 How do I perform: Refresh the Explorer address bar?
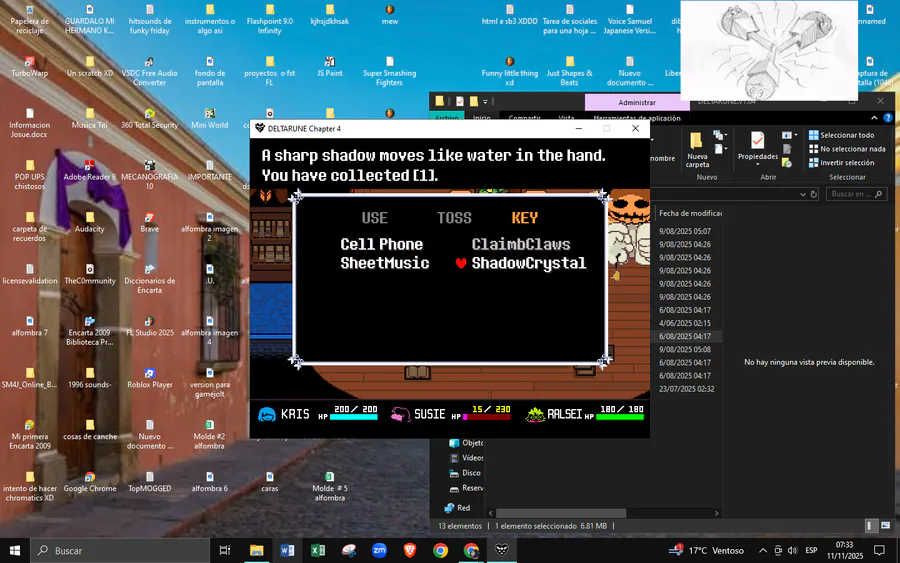tap(813, 194)
